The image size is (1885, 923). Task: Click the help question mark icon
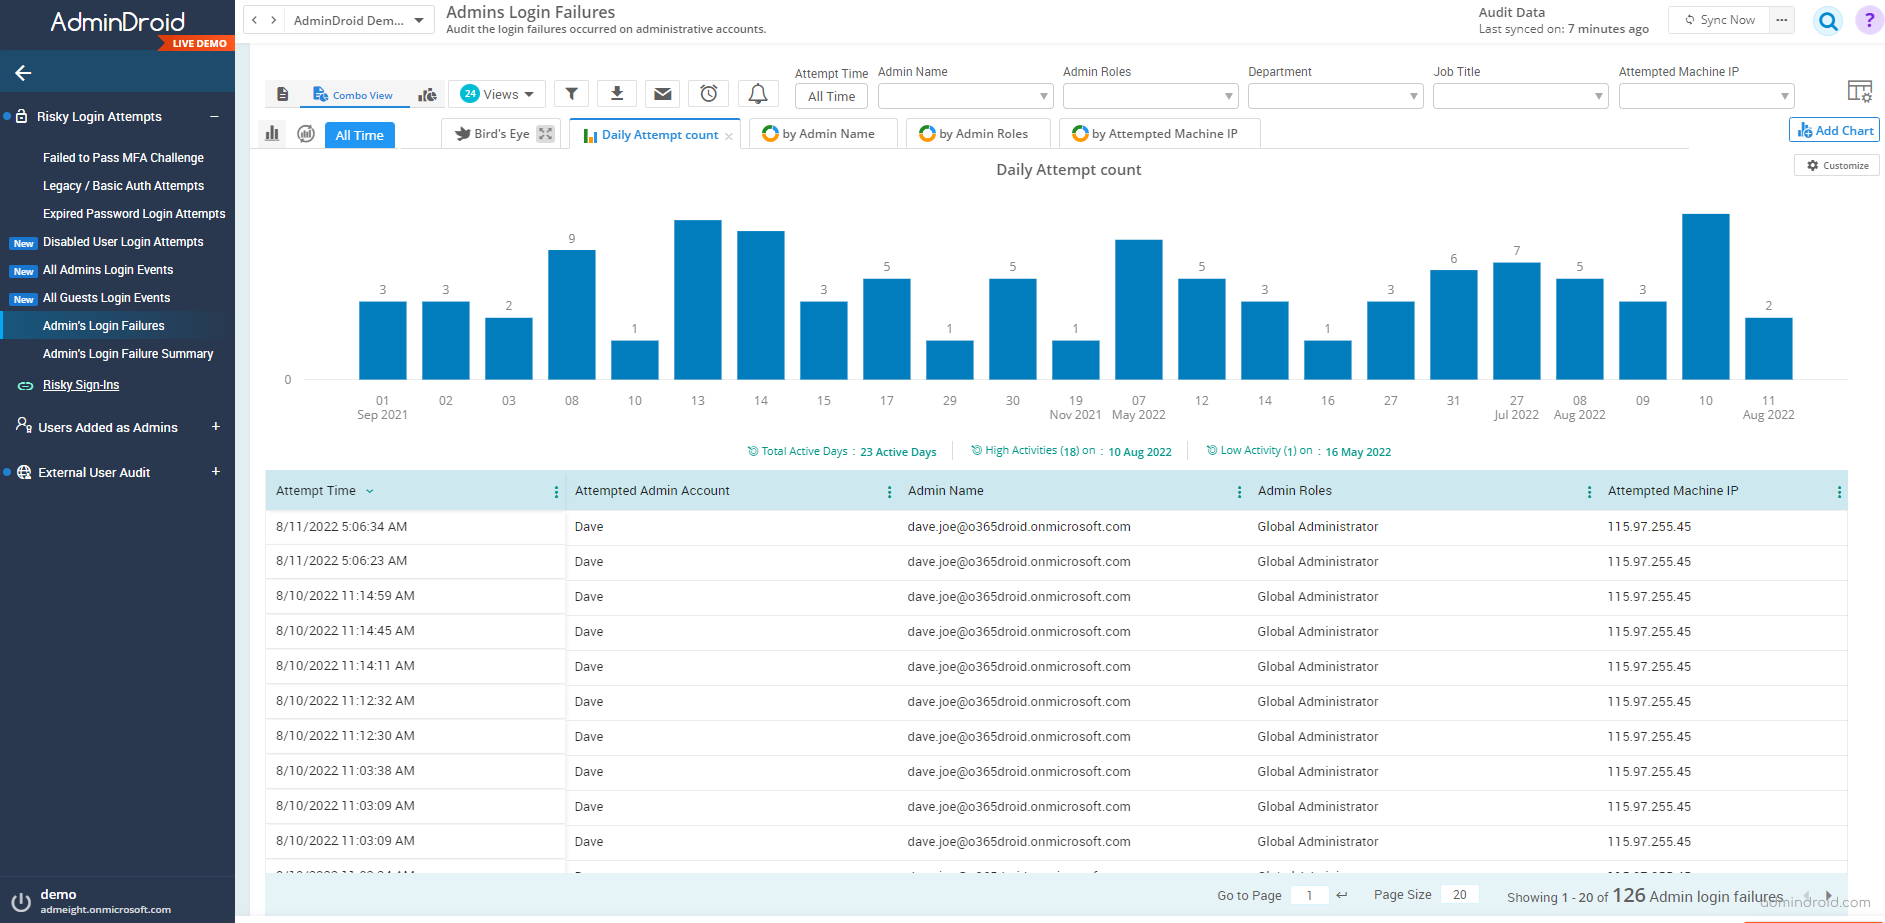click(1869, 20)
